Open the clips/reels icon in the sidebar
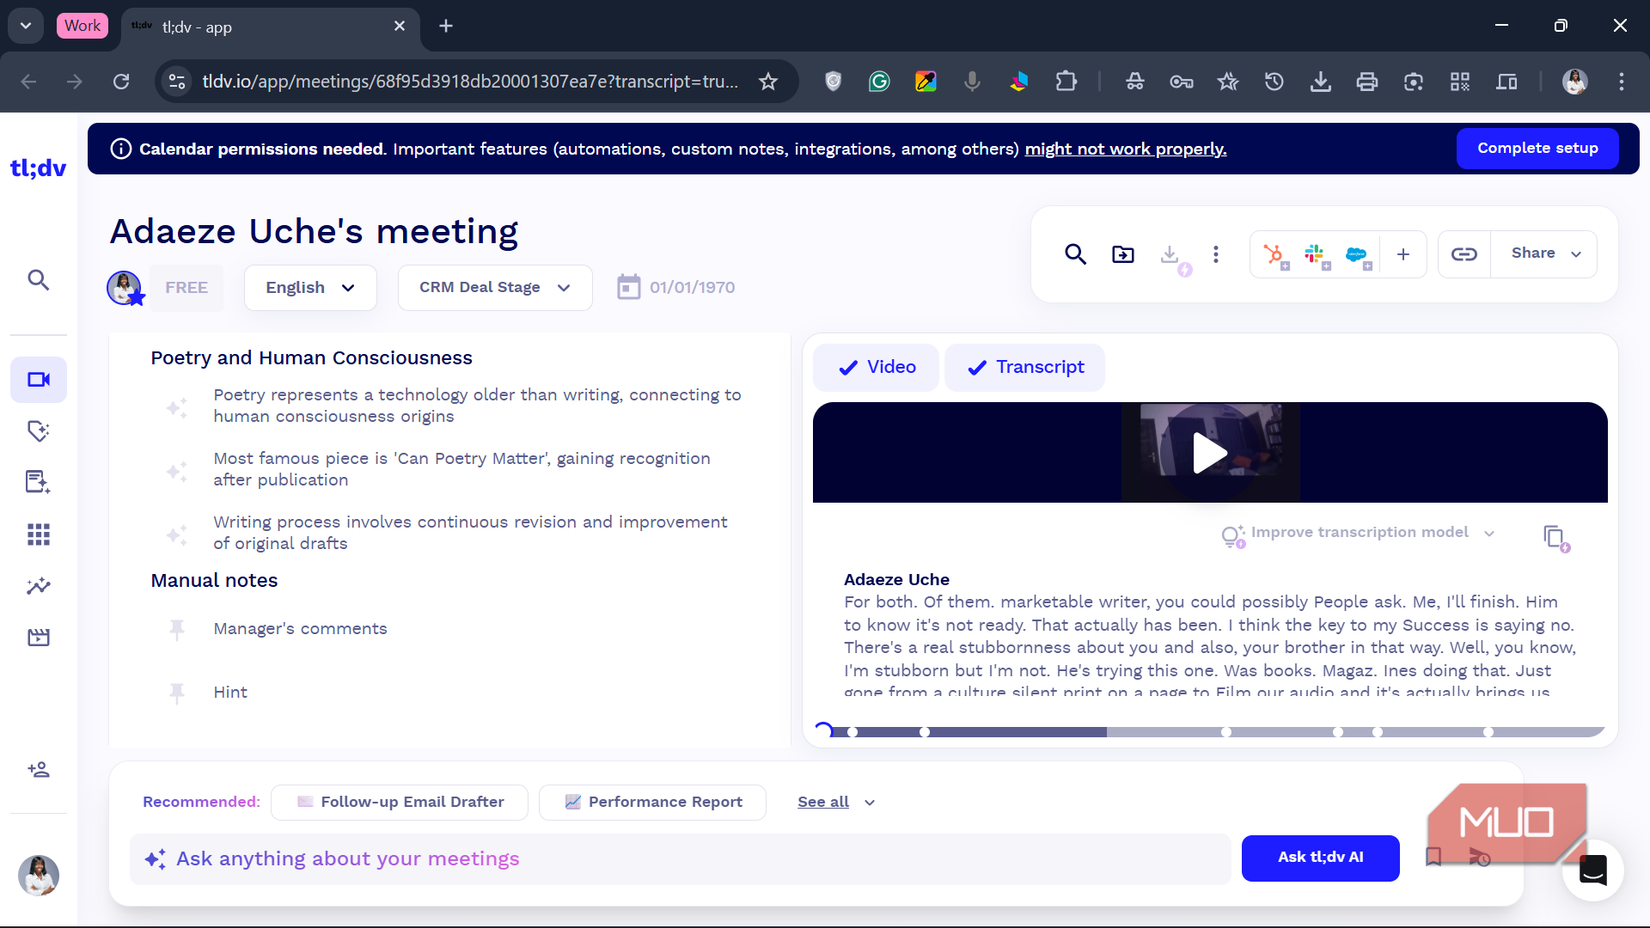 point(38,636)
